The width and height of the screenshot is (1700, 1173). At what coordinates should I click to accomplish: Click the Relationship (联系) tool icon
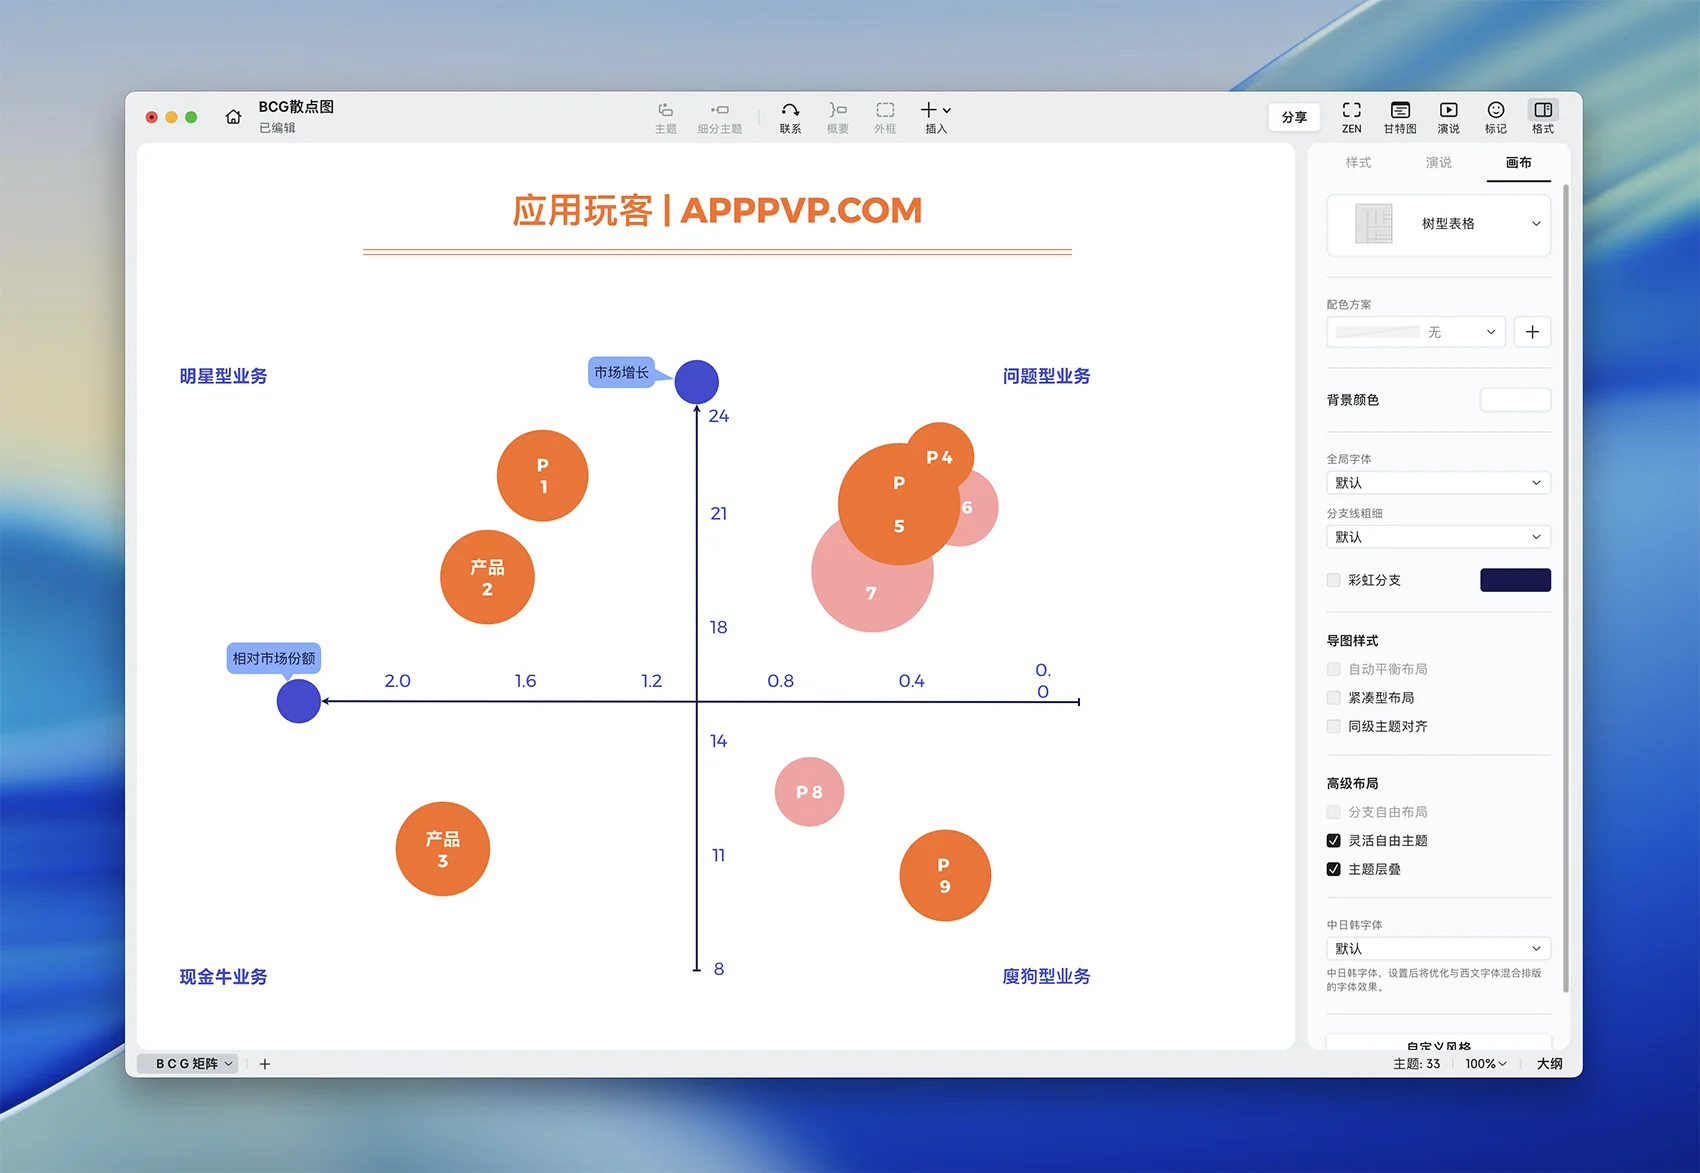pos(790,116)
